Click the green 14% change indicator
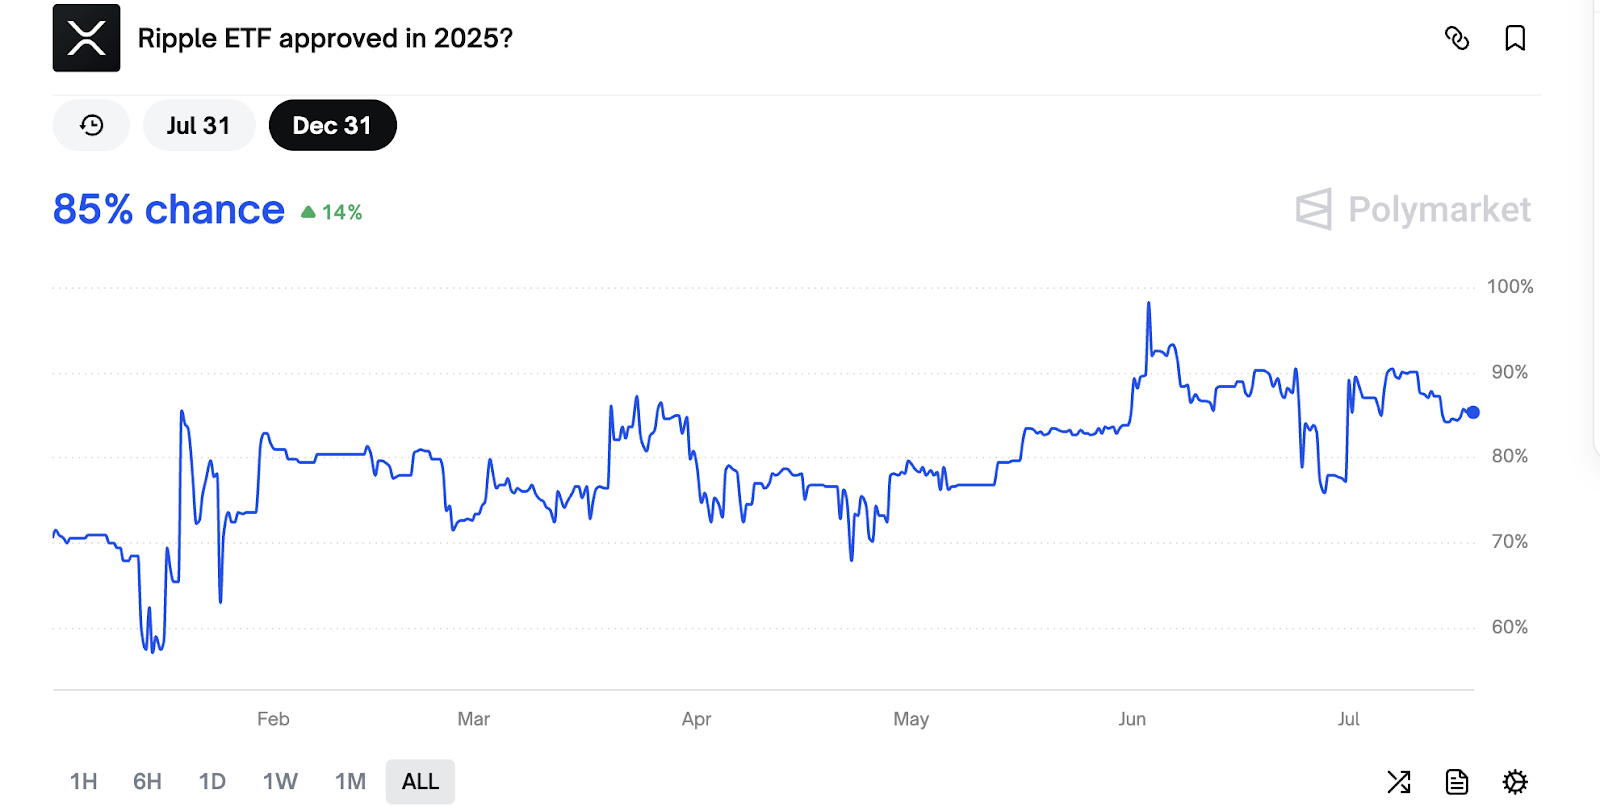Image resolution: width=1600 pixels, height=811 pixels. [x=332, y=212]
